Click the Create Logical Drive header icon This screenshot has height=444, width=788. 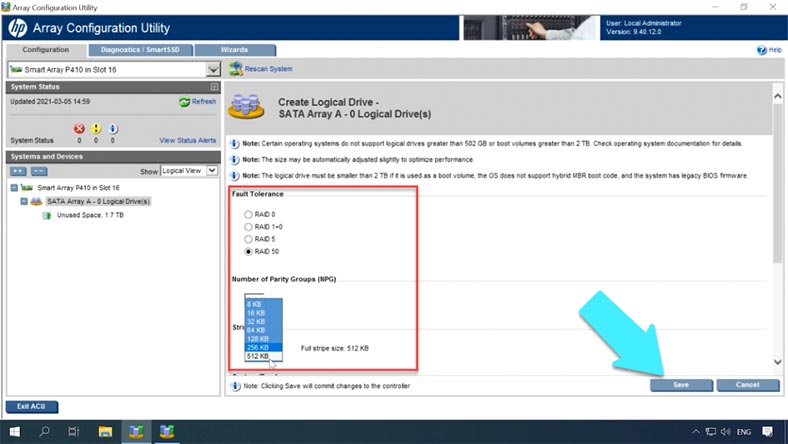pyautogui.click(x=246, y=107)
